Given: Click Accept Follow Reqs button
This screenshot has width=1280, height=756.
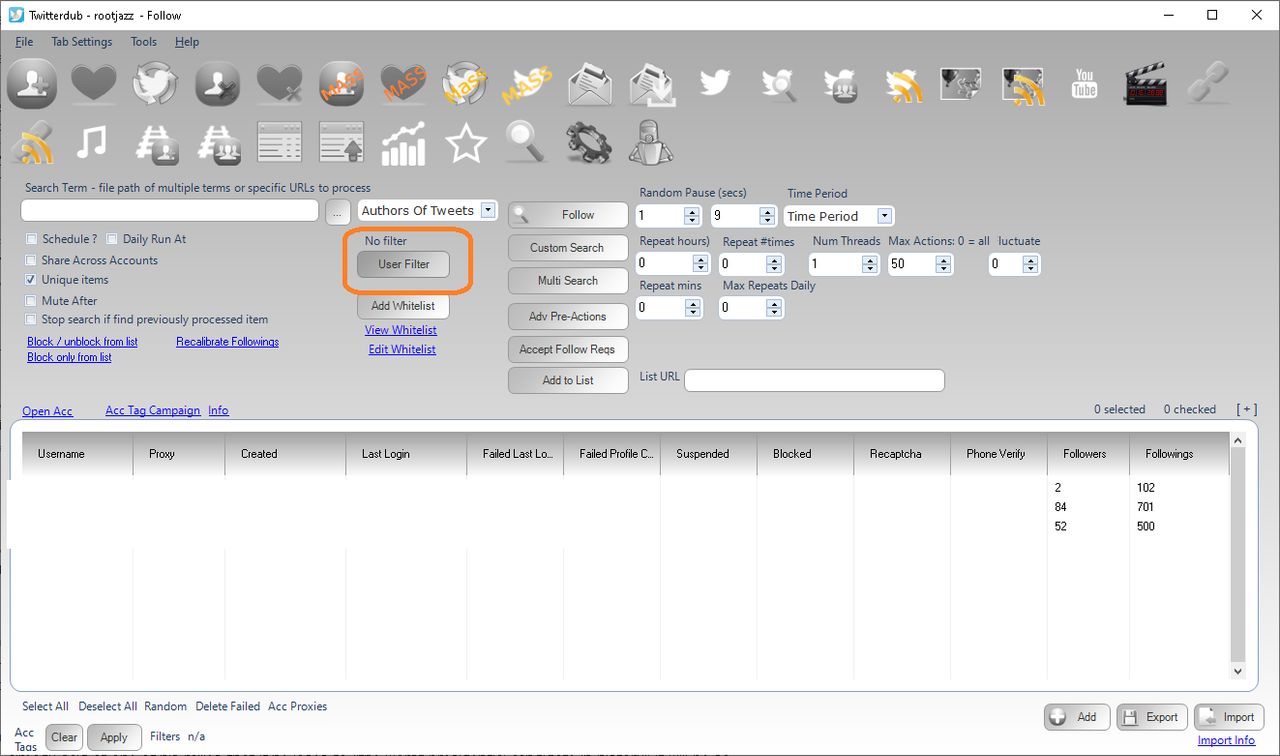Looking at the screenshot, I should [x=567, y=350].
